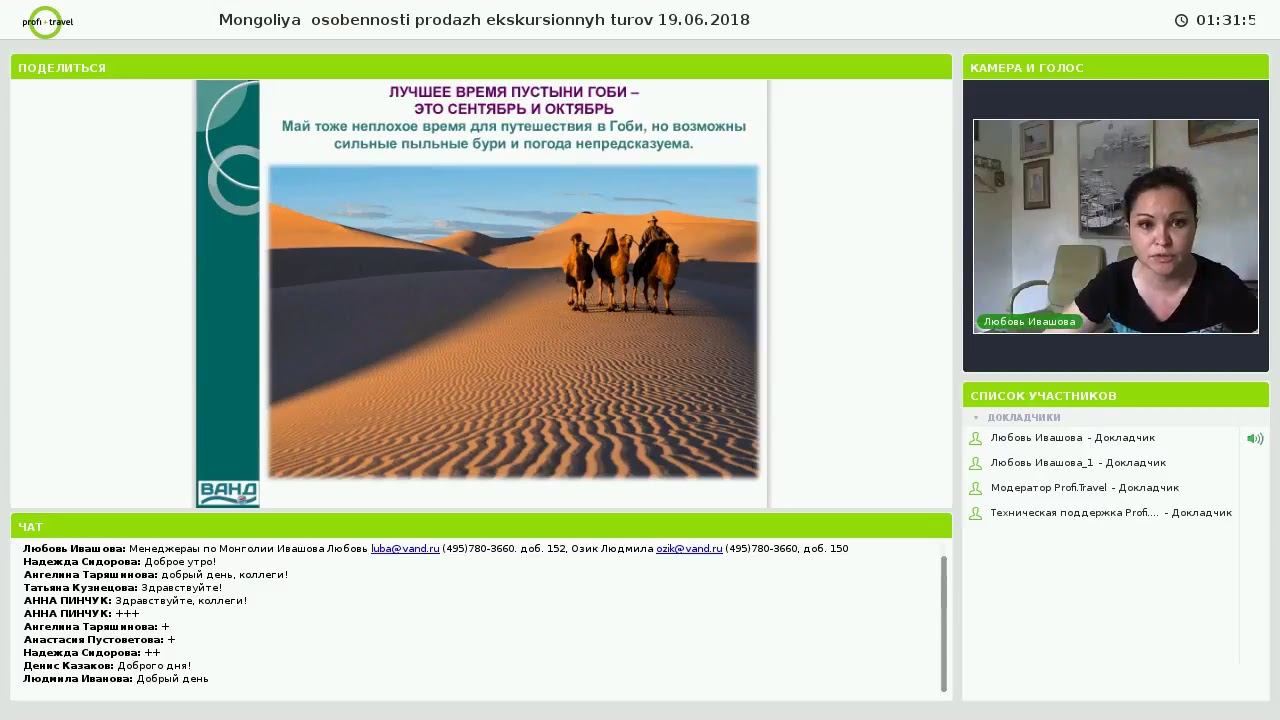1280x720 pixels.
Task: Click the Gobi desert camel slide image
Action: click(514, 322)
